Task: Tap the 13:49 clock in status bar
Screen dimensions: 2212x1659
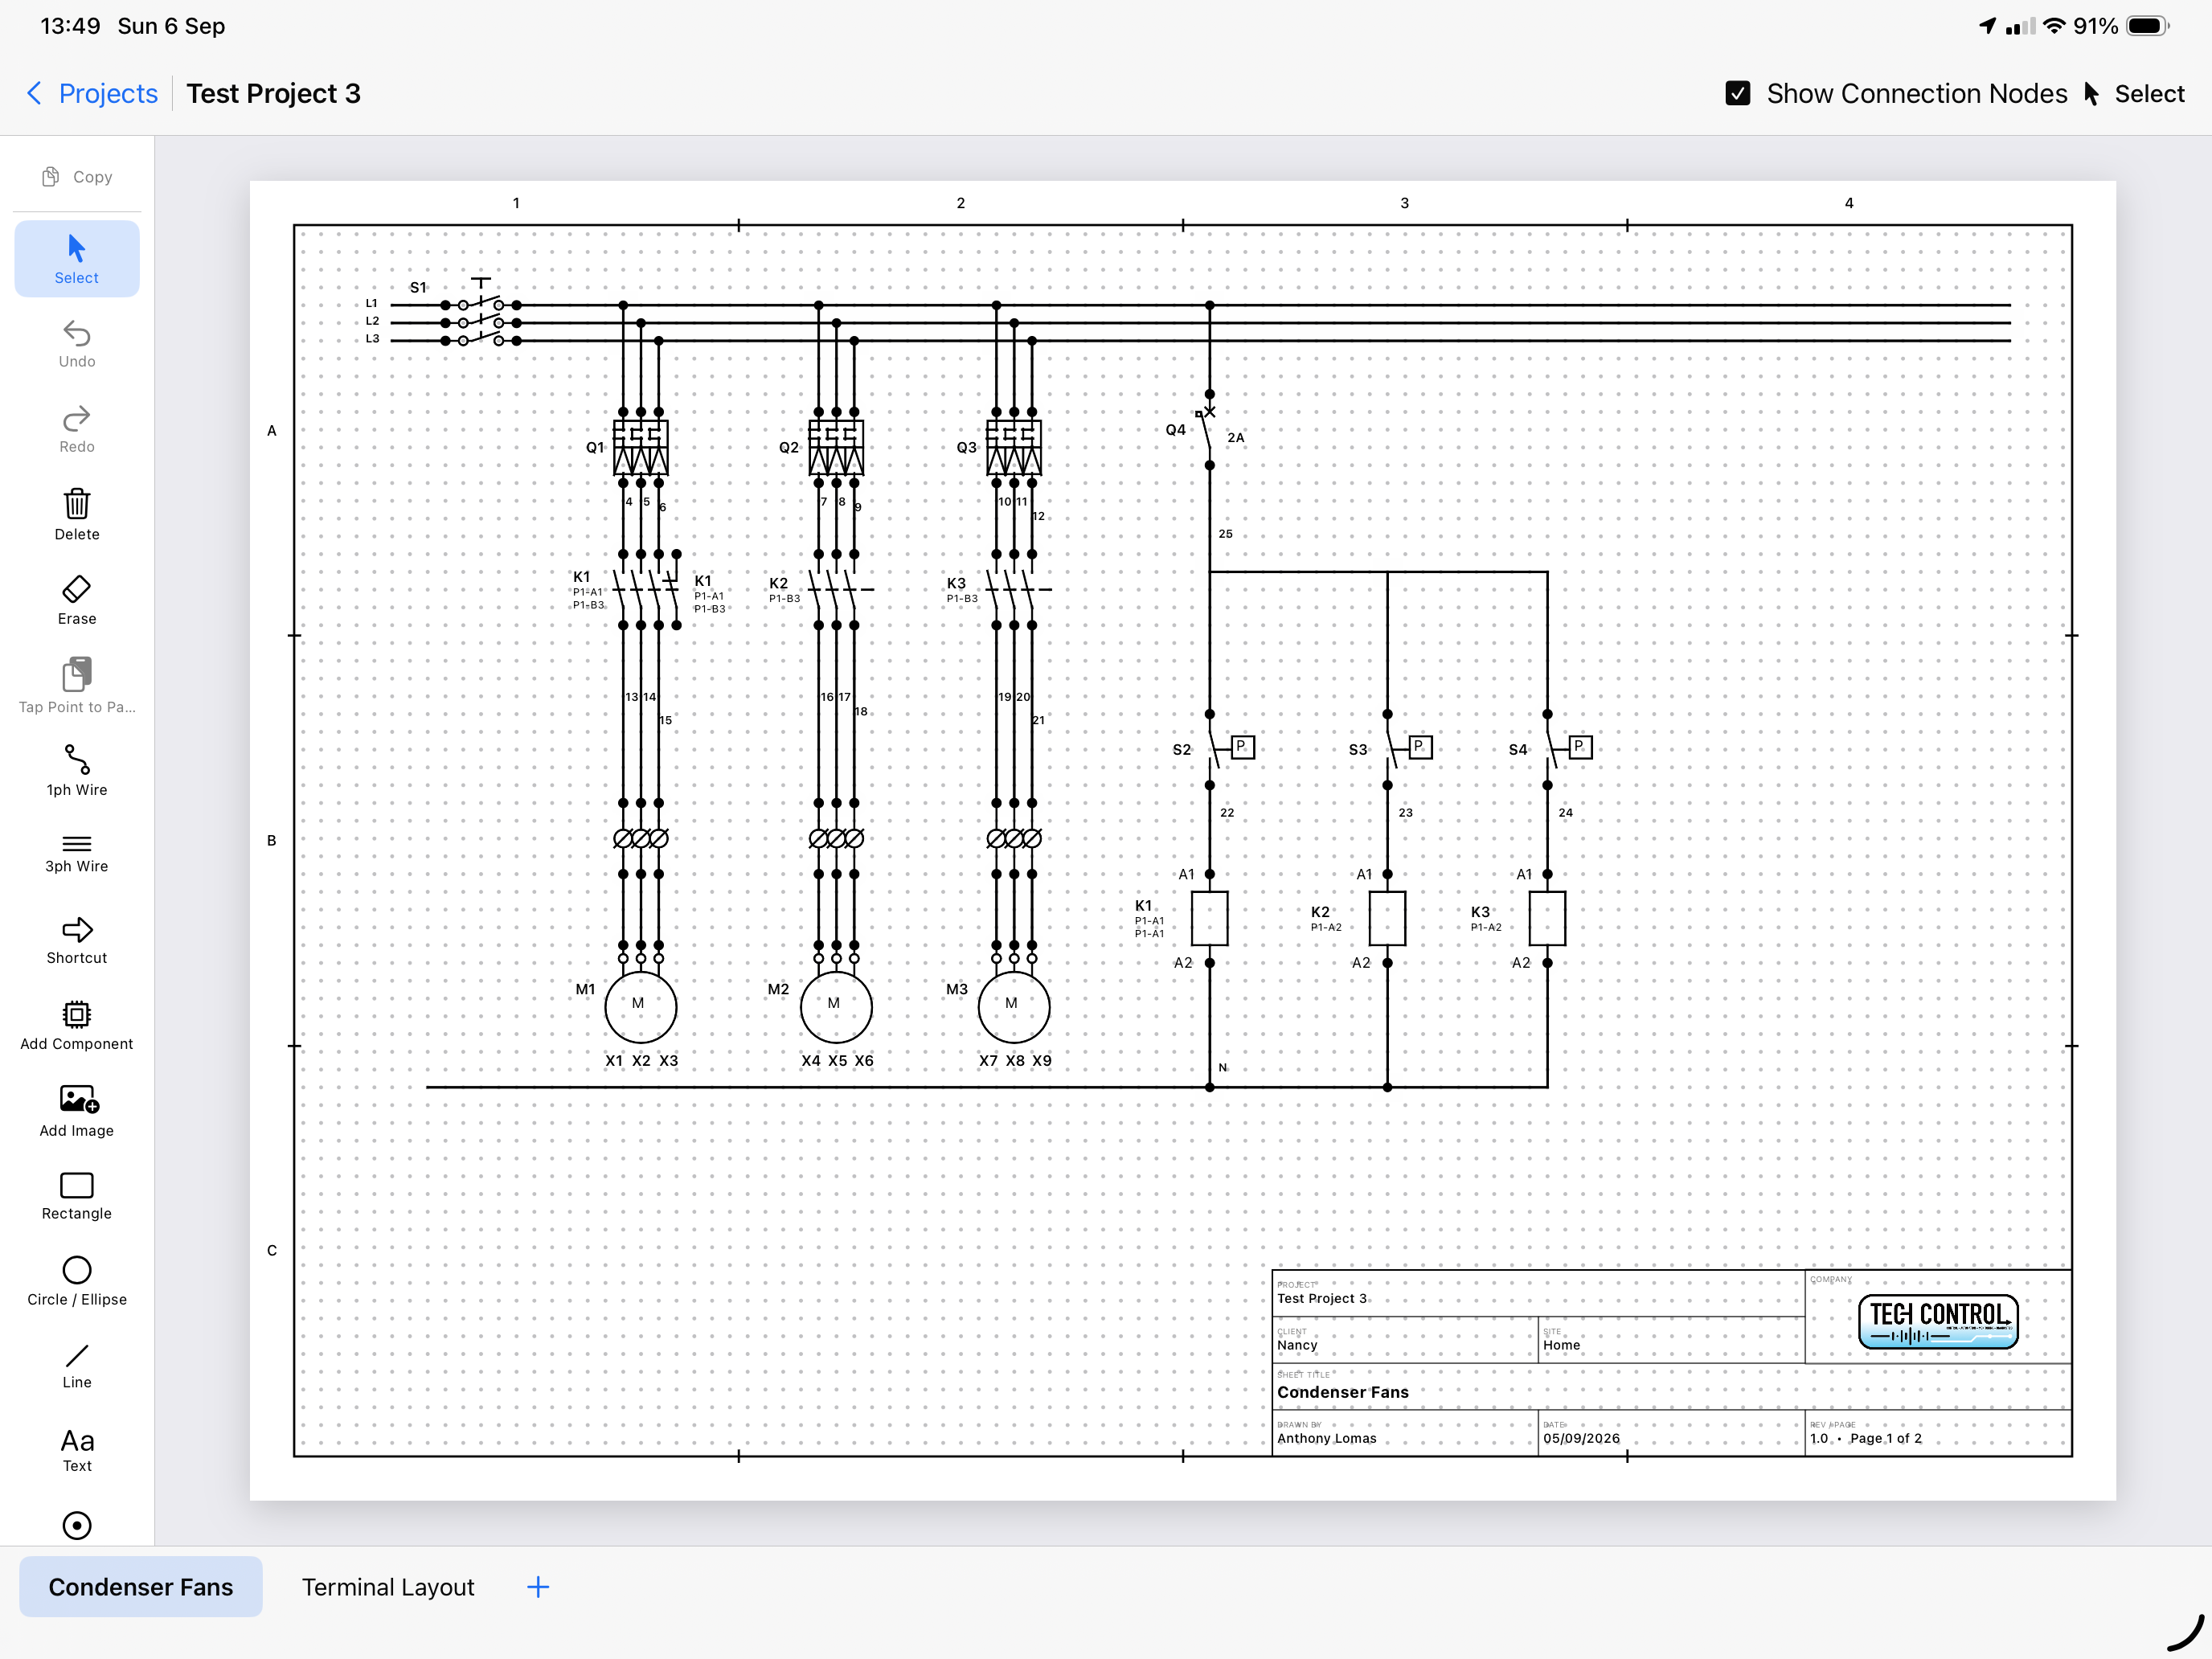Action: [x=70, y=26]
